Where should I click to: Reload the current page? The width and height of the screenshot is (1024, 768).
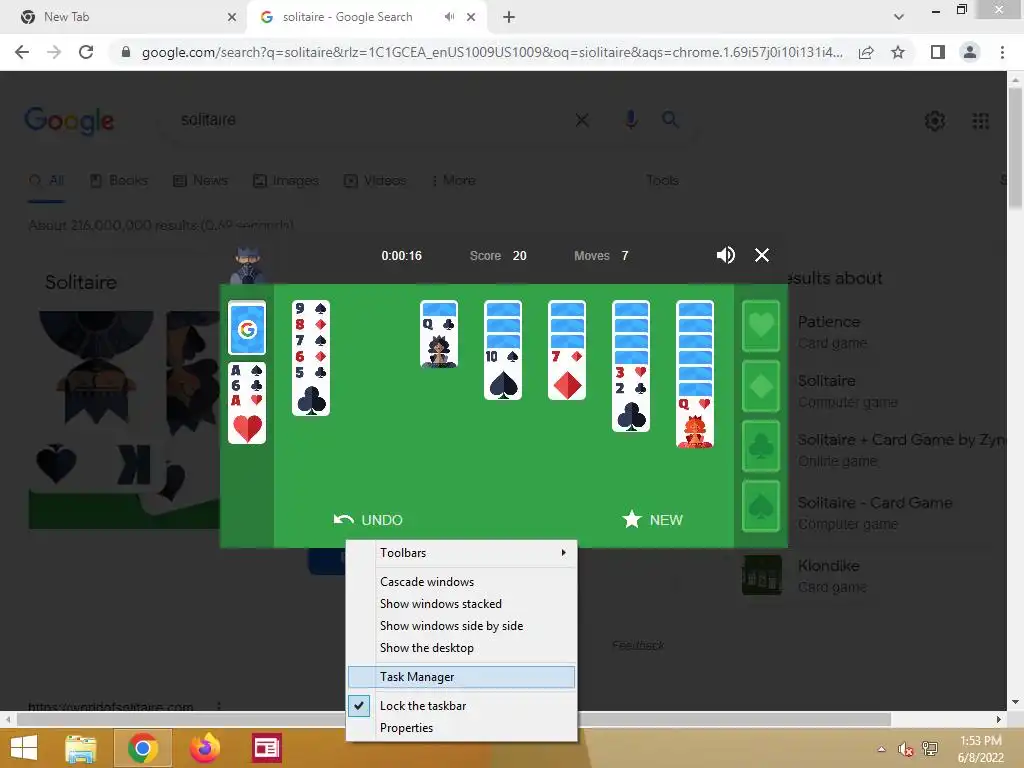[86, 52]
